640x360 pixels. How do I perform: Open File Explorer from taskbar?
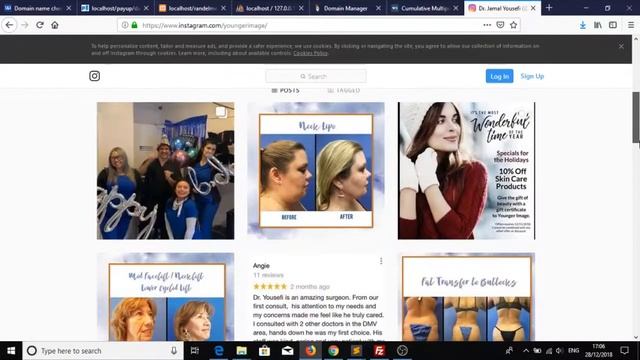[242, 351]
